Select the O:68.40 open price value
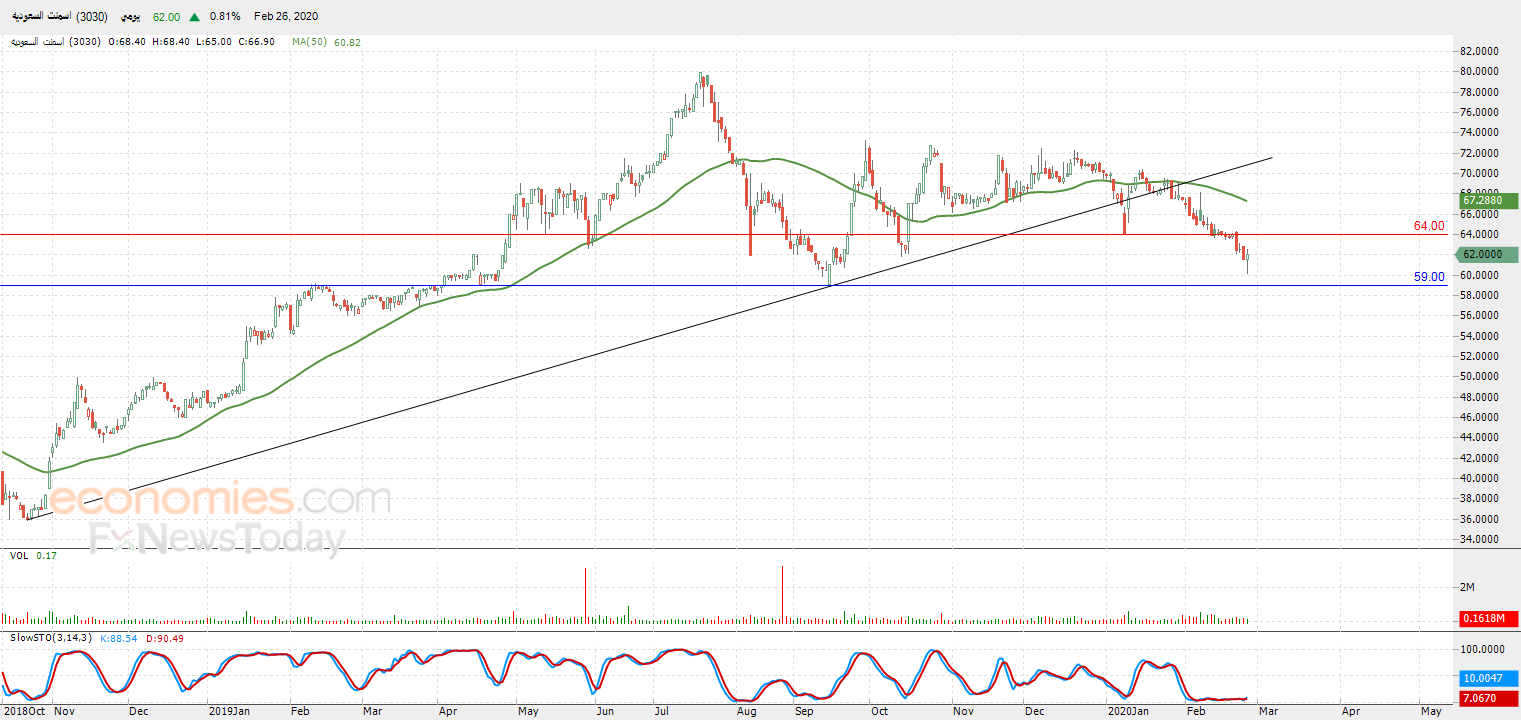The height and width of the screenshot is (720, 1521). point(129,42)
